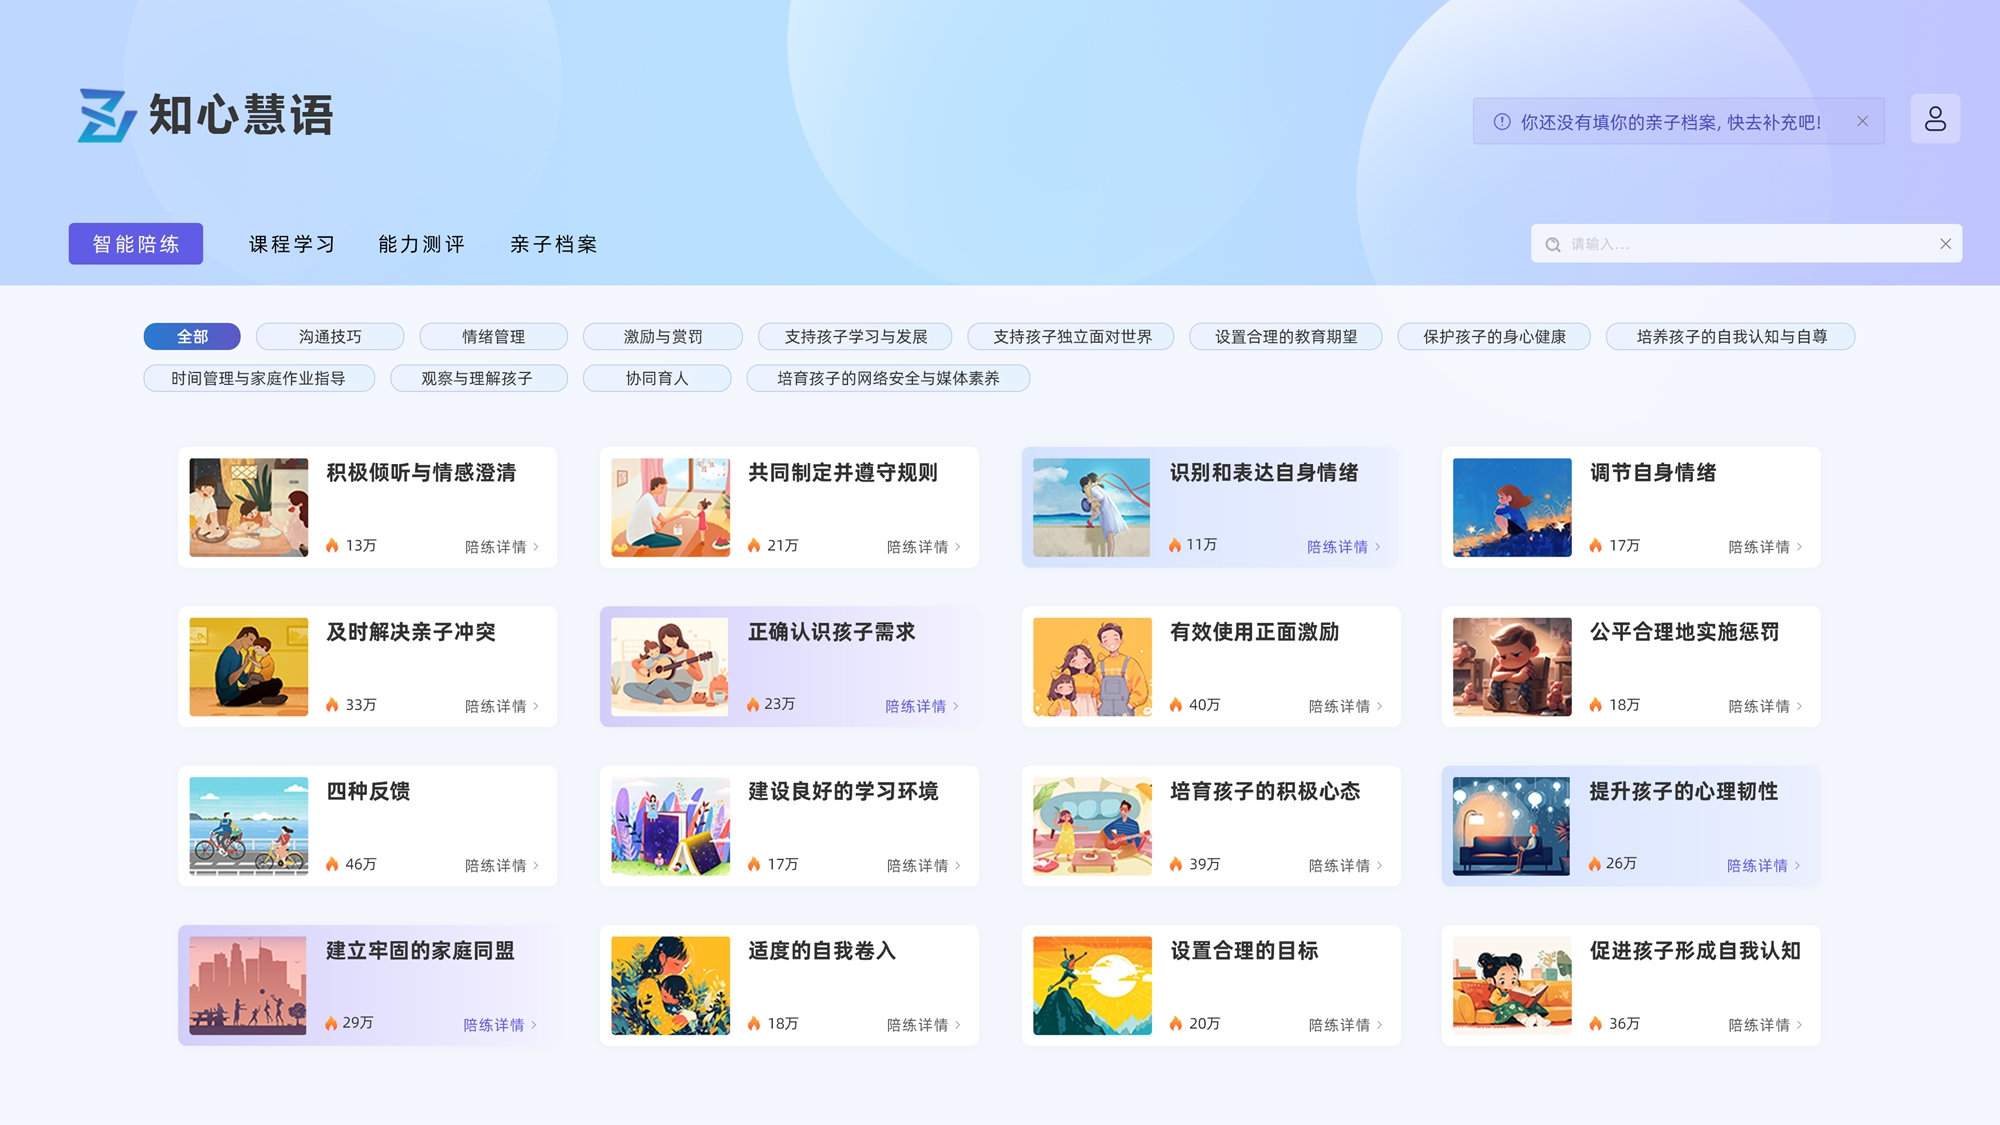Click the 知心慧语 logo icon
This screenshot has height=1125, width=2000.
[106, 115]
